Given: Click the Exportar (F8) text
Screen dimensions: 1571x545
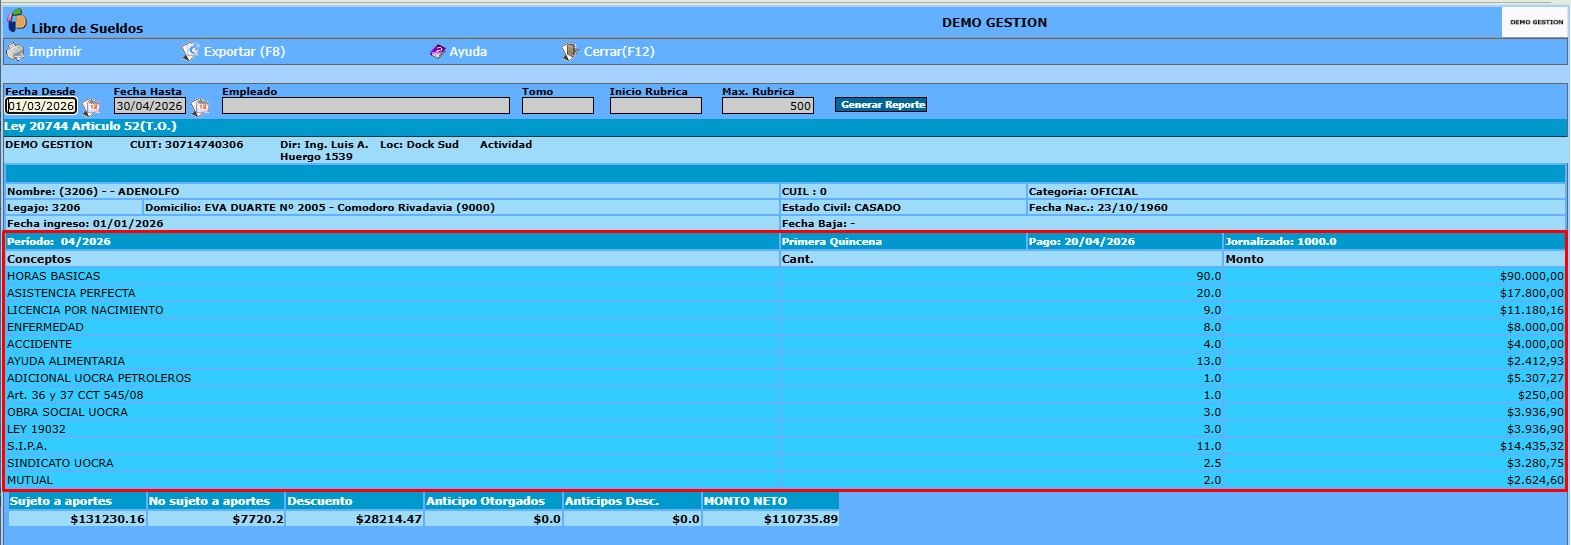Looking at the screenshot, I should (244, 51).
